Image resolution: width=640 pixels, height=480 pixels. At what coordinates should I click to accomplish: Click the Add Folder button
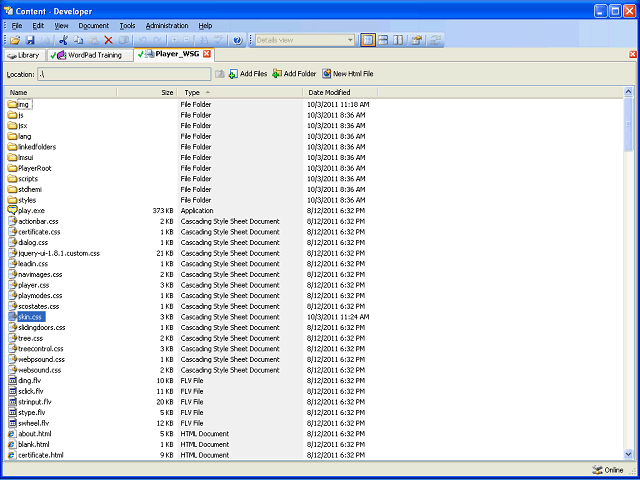[x=294, y=74]
